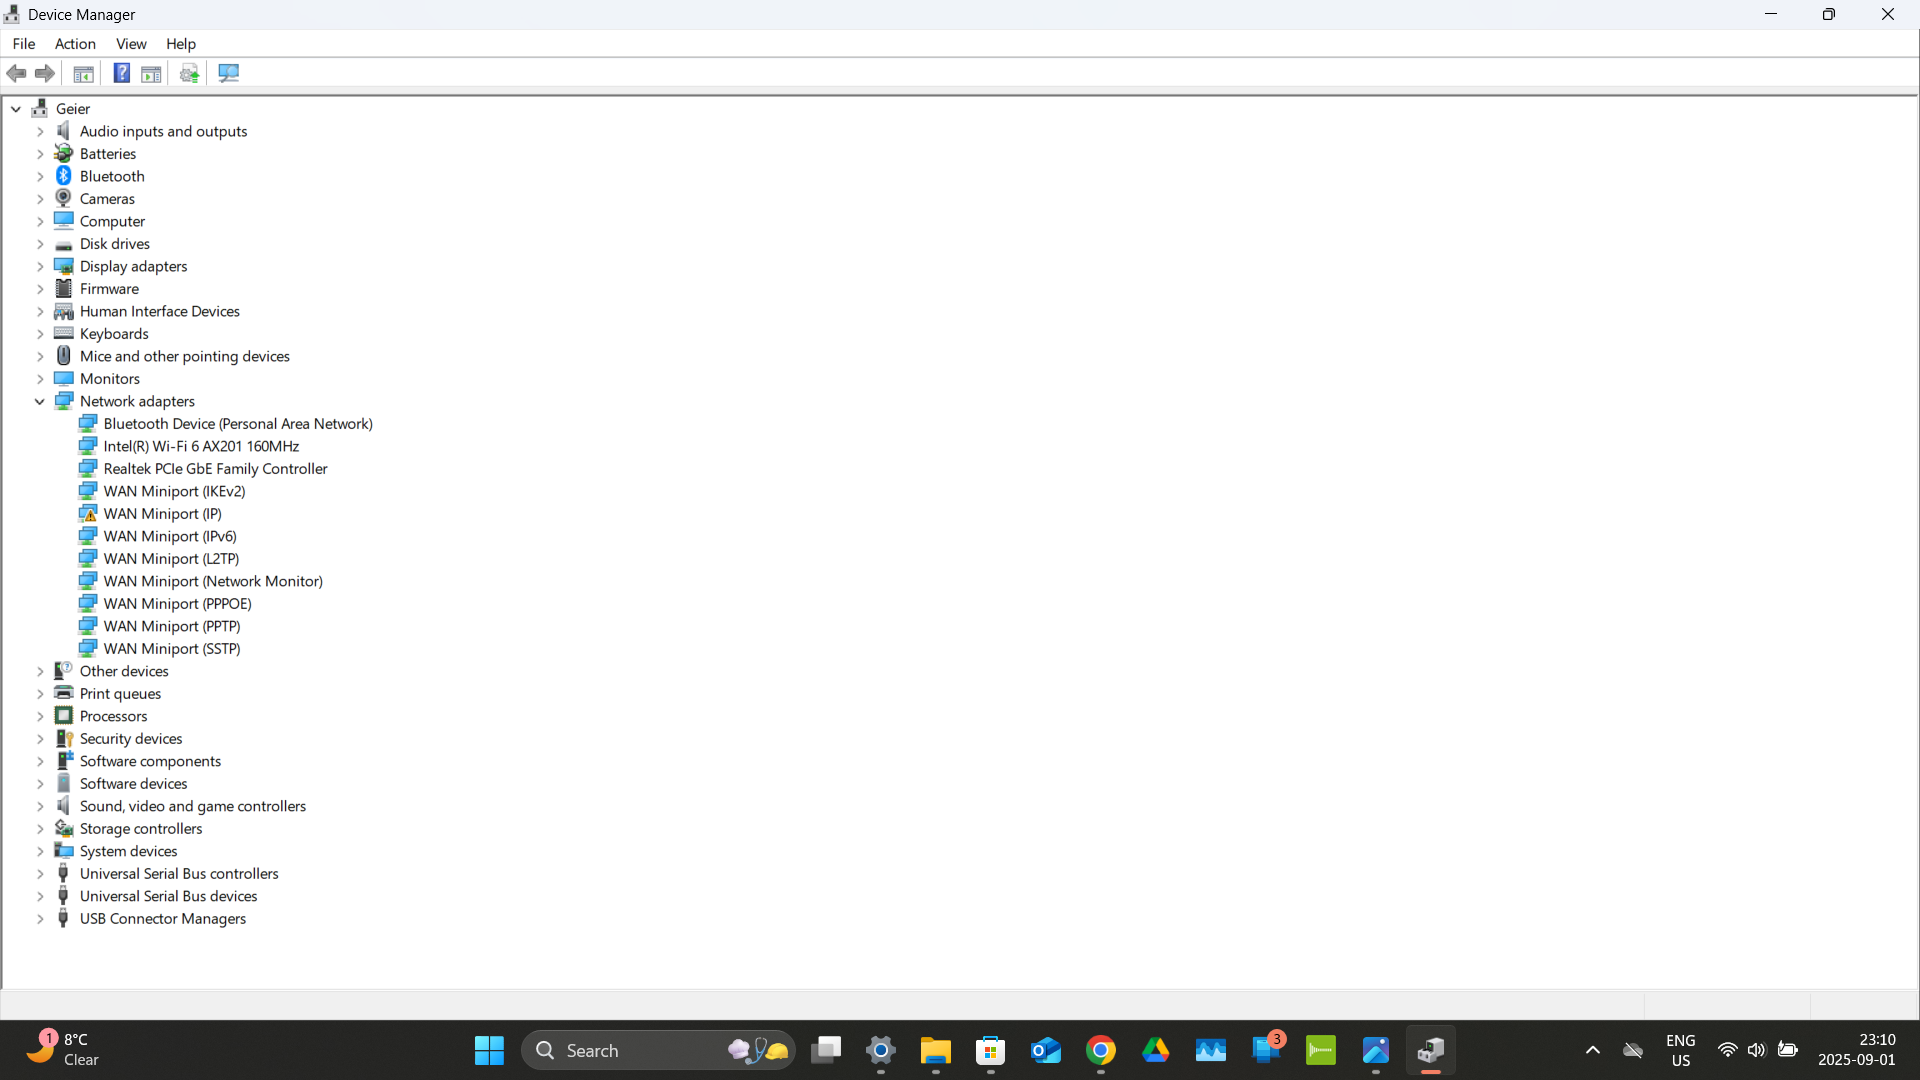This screenshot has width=1920, height=1080.
Task: Click the Geier computer root icon
Action: pos(40,108)
